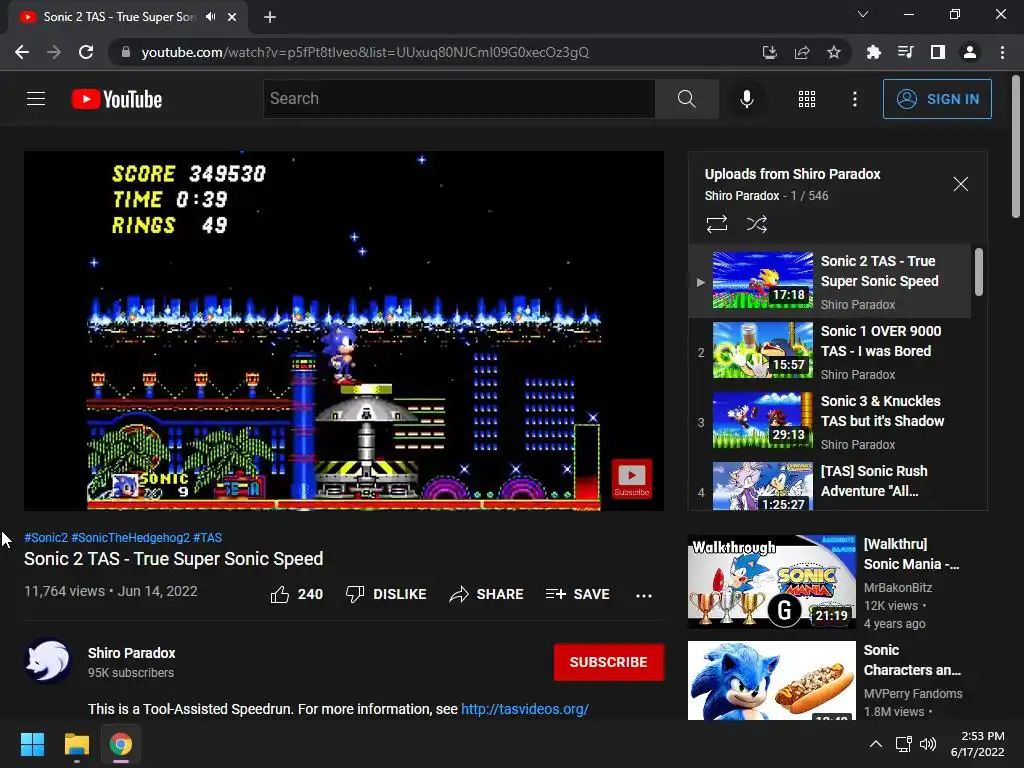This screenshot has height=768, width=1024.
Task: Click the browser forward arrow
Action: (x=54, y=52)
